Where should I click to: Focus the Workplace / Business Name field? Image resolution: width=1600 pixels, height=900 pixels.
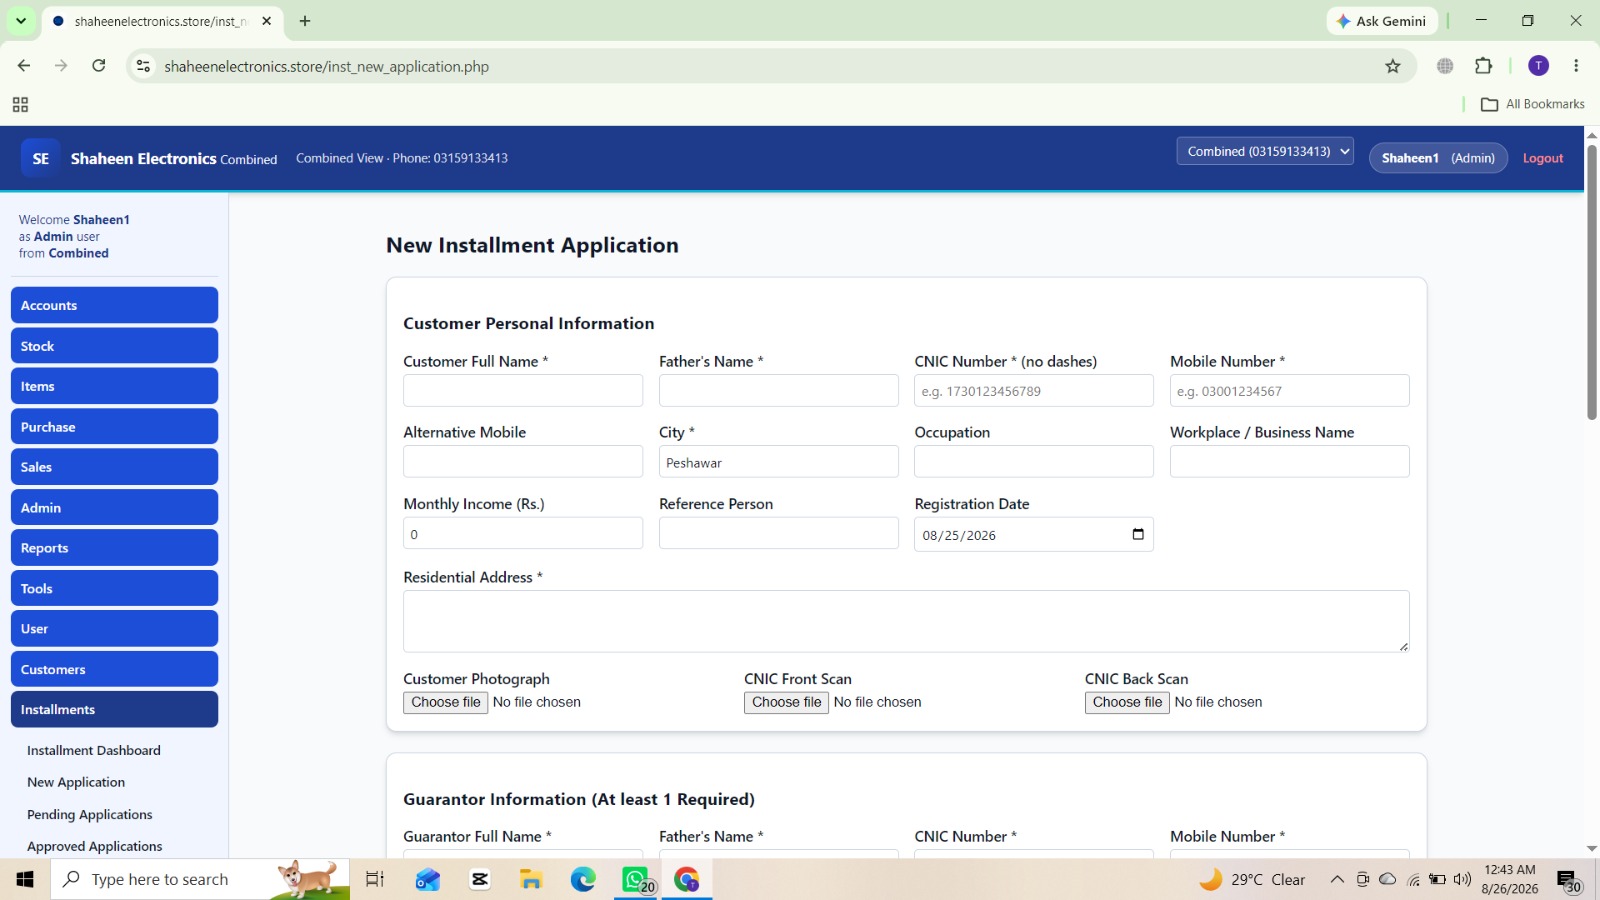click(1290, 461)
